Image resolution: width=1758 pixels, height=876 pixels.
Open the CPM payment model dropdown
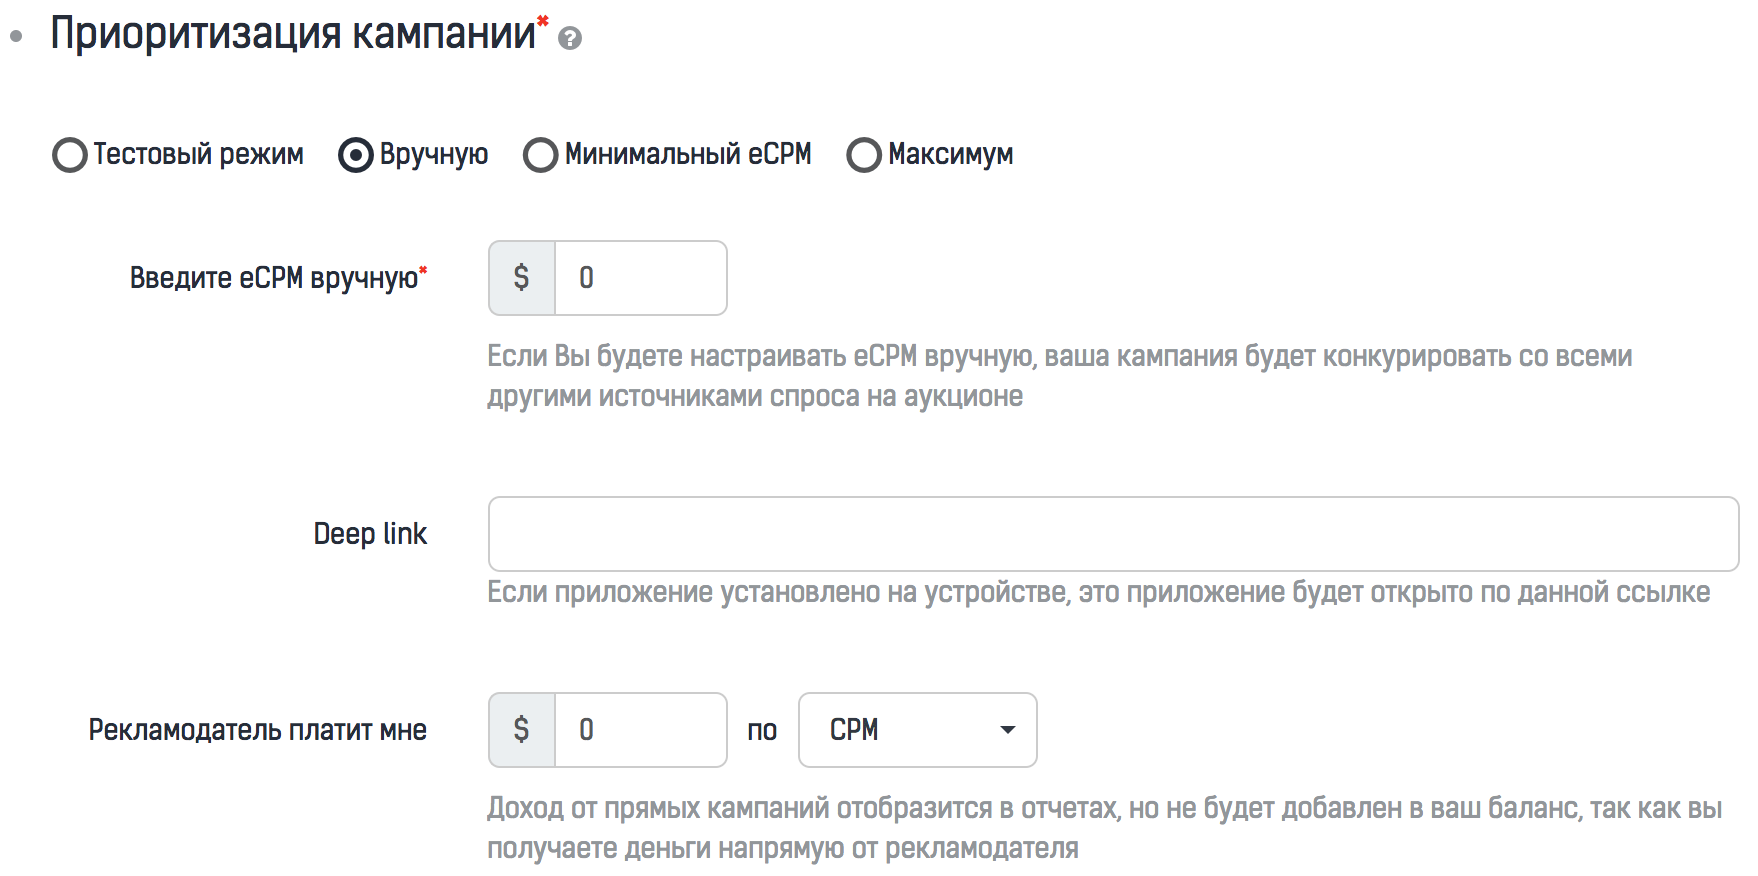click(x=917, y=730)
